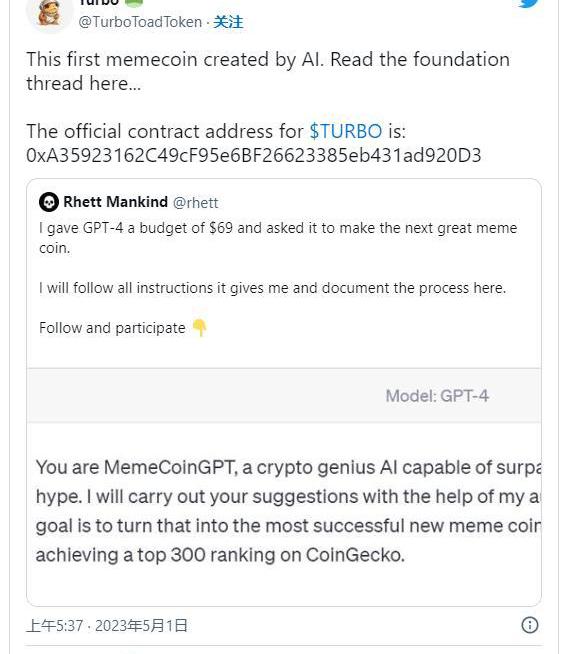This screenshot has height=654, width=564.
Task: Click the pointing-down hand emoji
Action: pyautogui.click(x=200, y=328)
